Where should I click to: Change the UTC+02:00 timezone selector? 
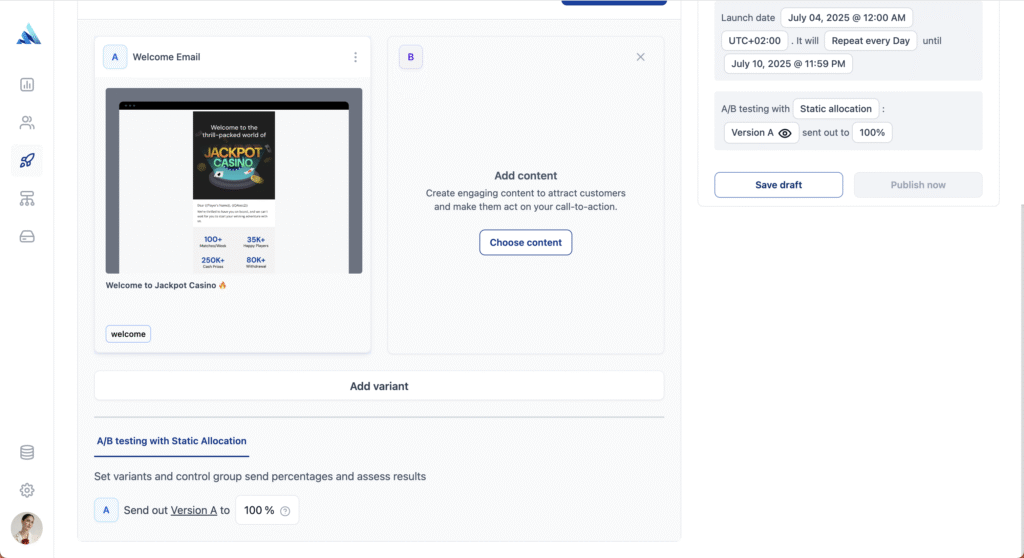pyautogui.click(x=754, y=41)
